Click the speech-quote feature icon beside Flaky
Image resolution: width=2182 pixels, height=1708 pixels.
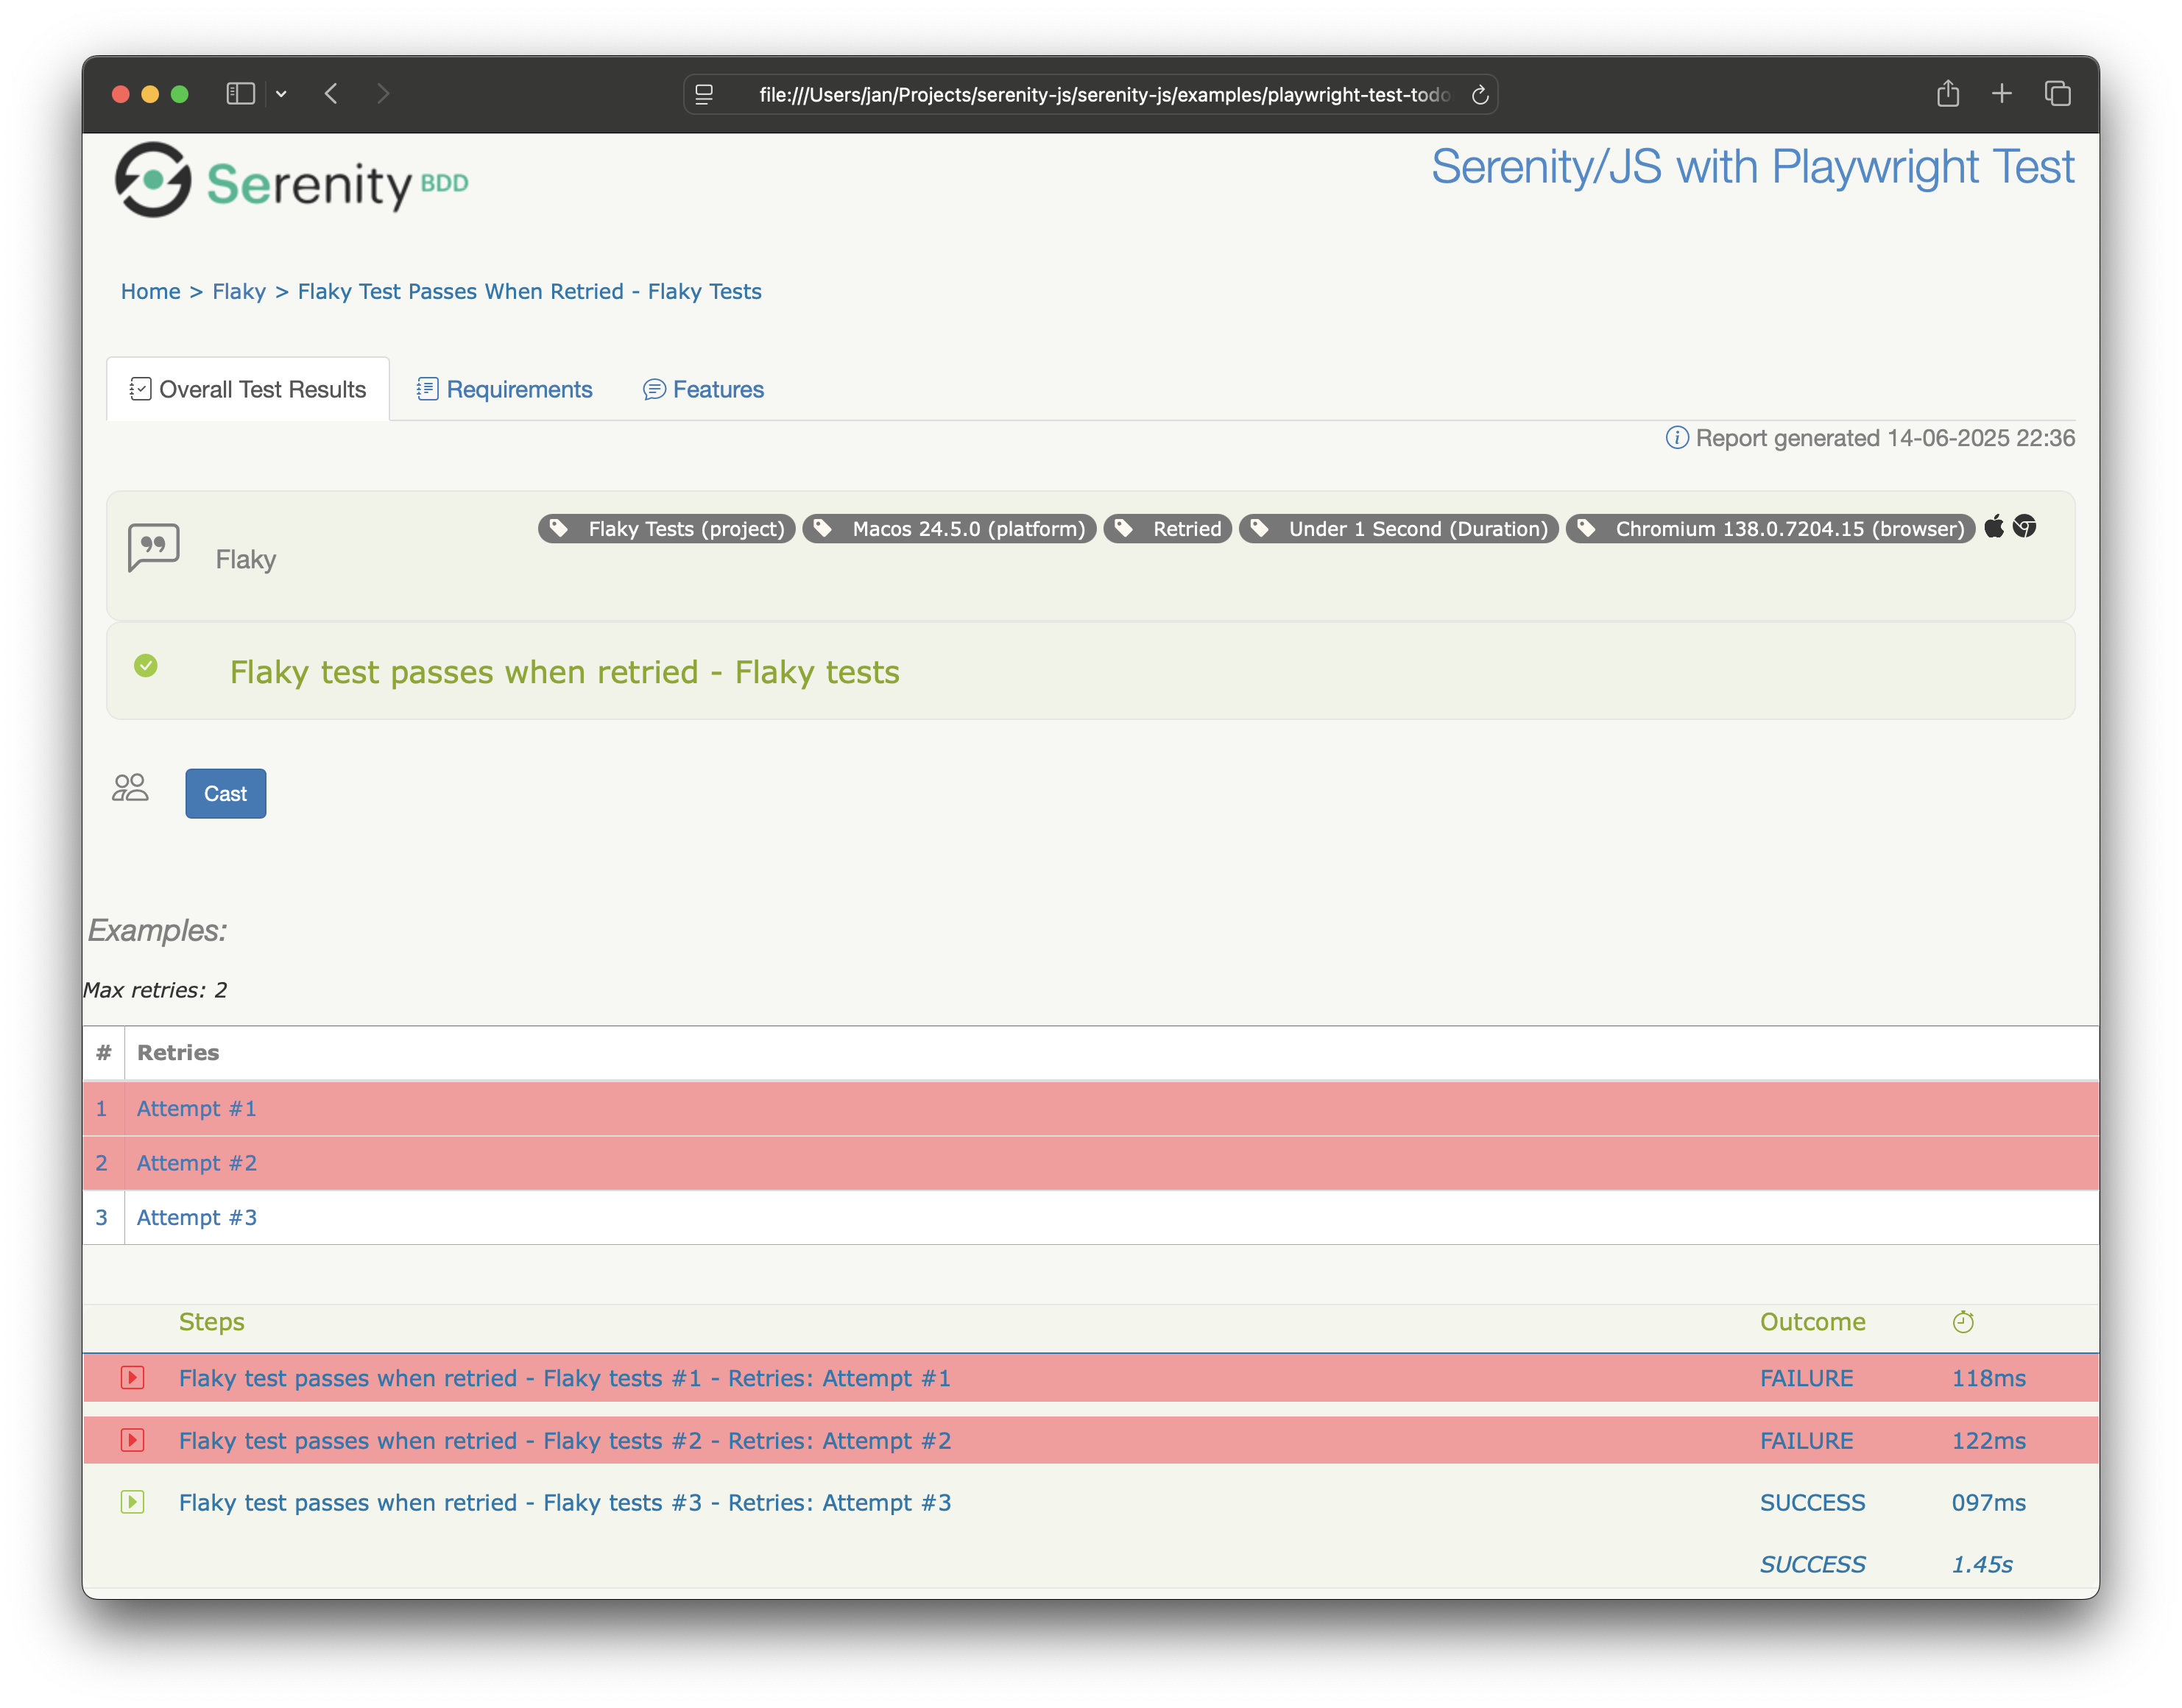[154, 548]
